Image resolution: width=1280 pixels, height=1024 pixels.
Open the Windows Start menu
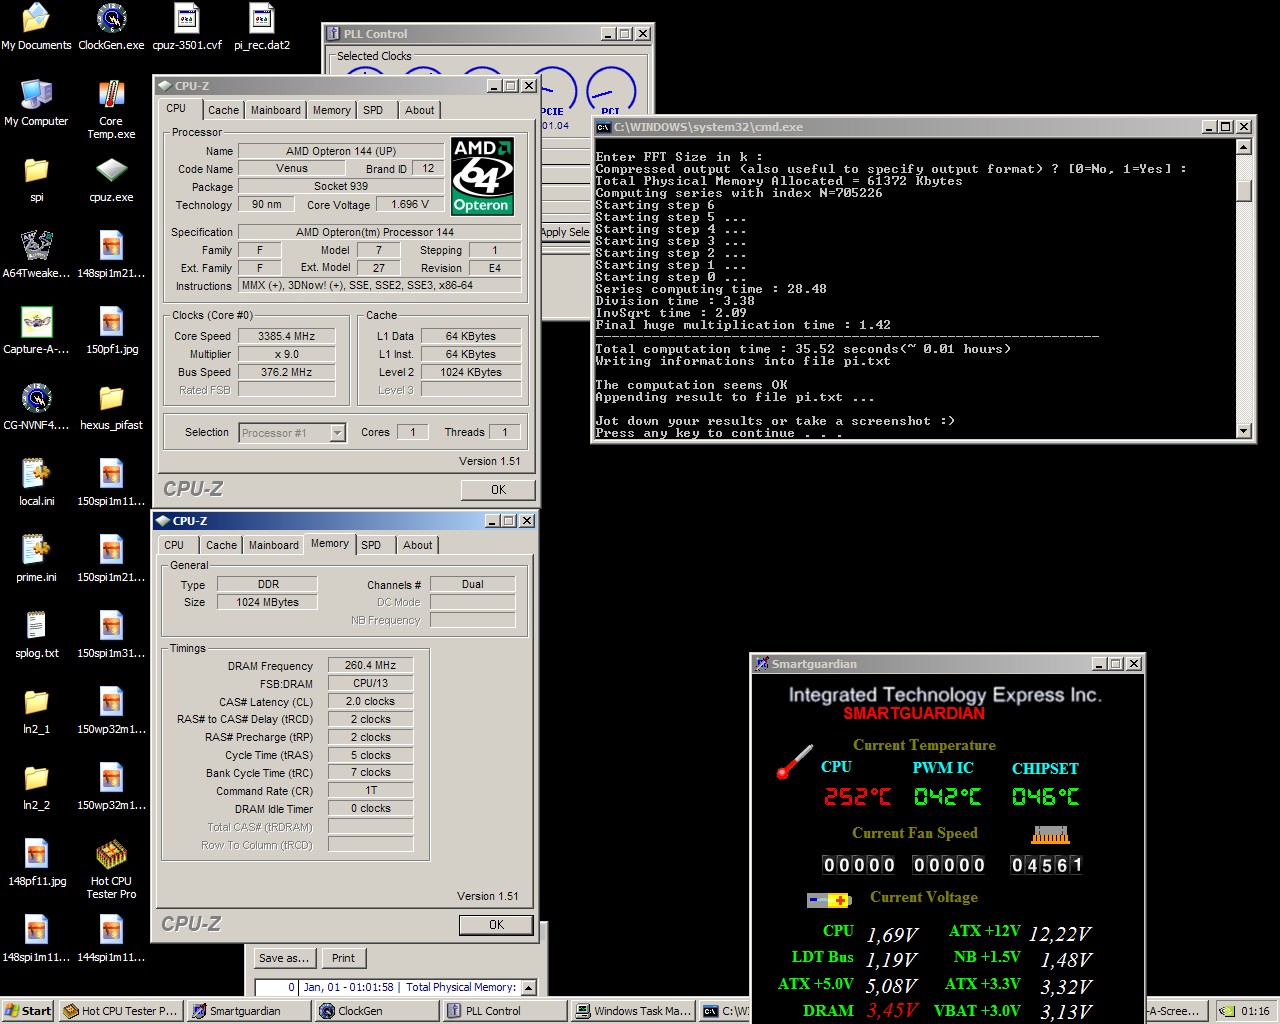[x=28, y=1011]
